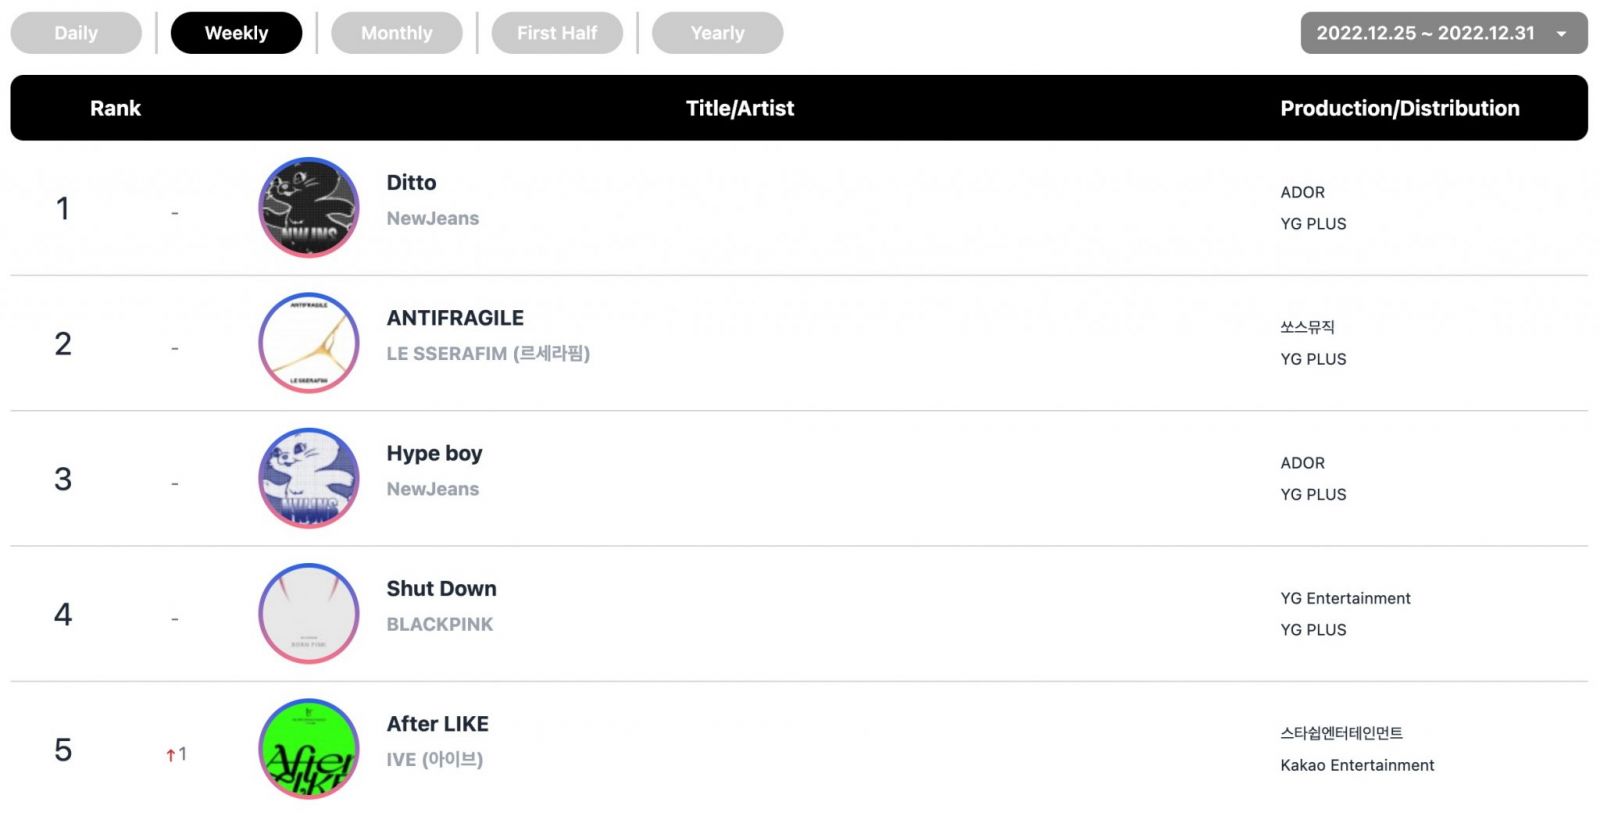Click the ANTIFRAGILE album art circle
The image size is (1600, 816).
click(309, 343)
